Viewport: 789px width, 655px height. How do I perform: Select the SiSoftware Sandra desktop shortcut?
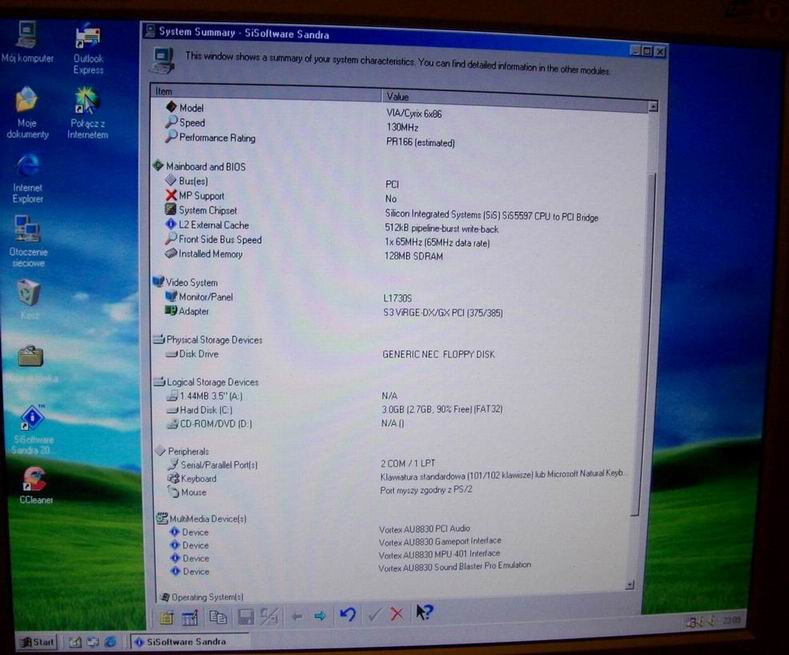point(32,430)
